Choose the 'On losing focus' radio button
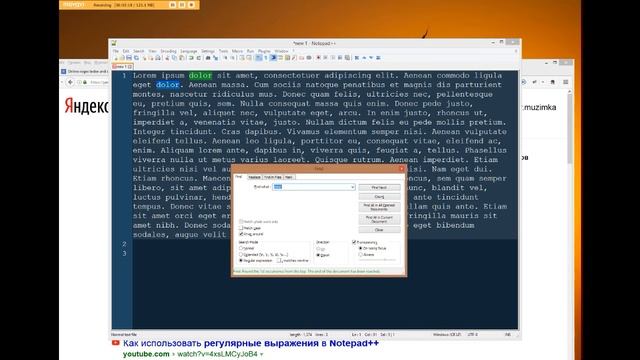 tap(360, 248)
